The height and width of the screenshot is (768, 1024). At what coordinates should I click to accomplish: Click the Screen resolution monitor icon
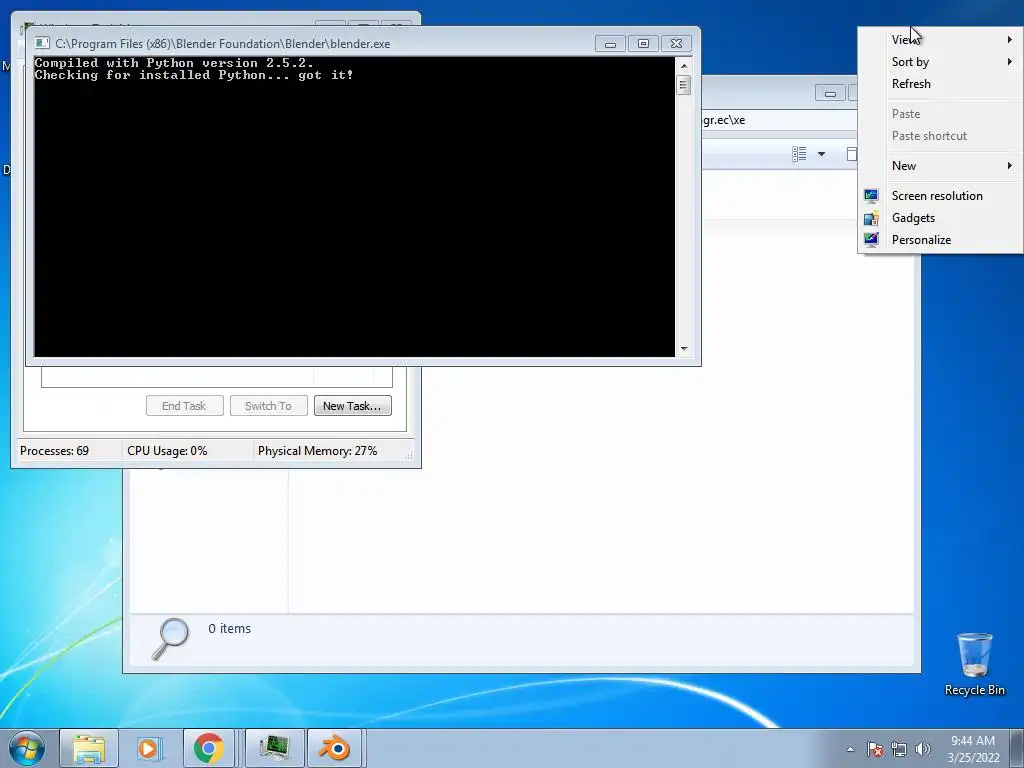pos(871,196)
